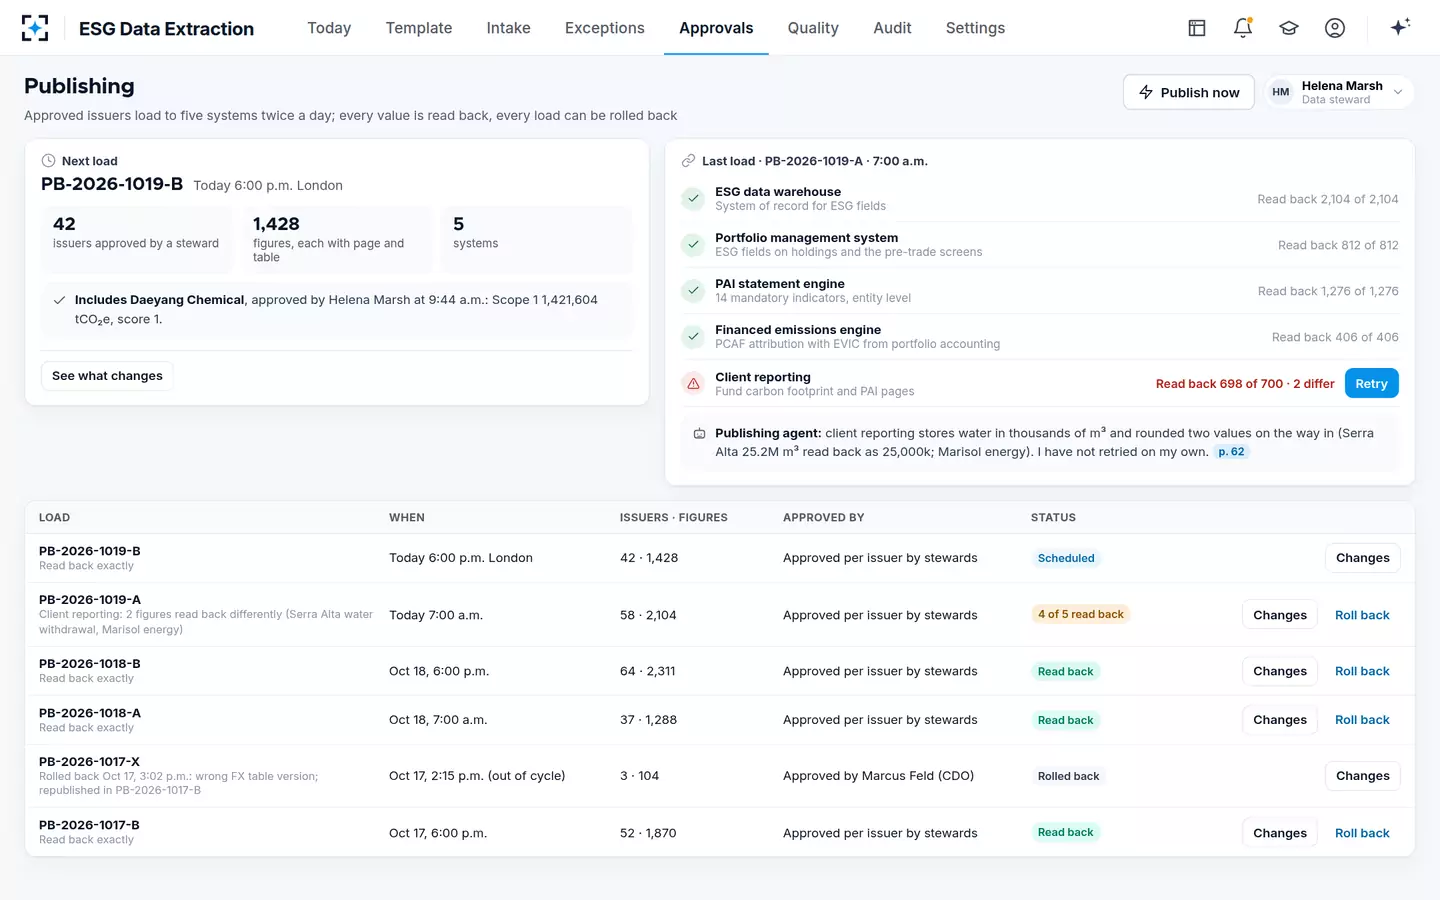The width and height of the screenshot is (1440, 900).
Task: Roll back load PB-2026-1019-A
Action: click(x=1362, y=615)
